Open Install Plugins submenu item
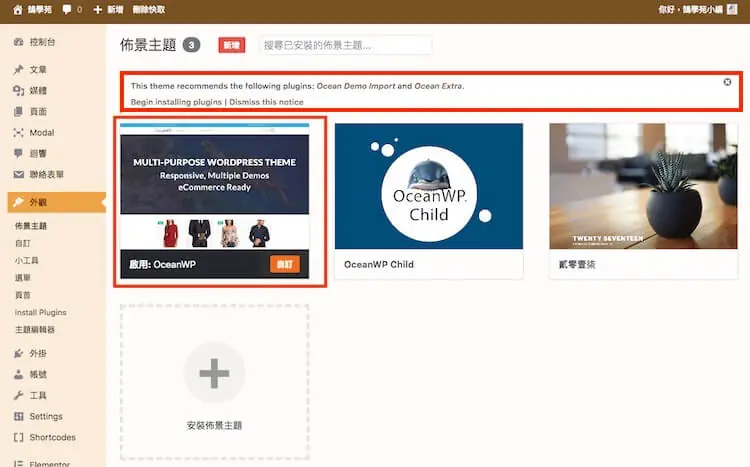Viewport: 750px width, 467px height. pyautogui.click(x=41, y=312)
